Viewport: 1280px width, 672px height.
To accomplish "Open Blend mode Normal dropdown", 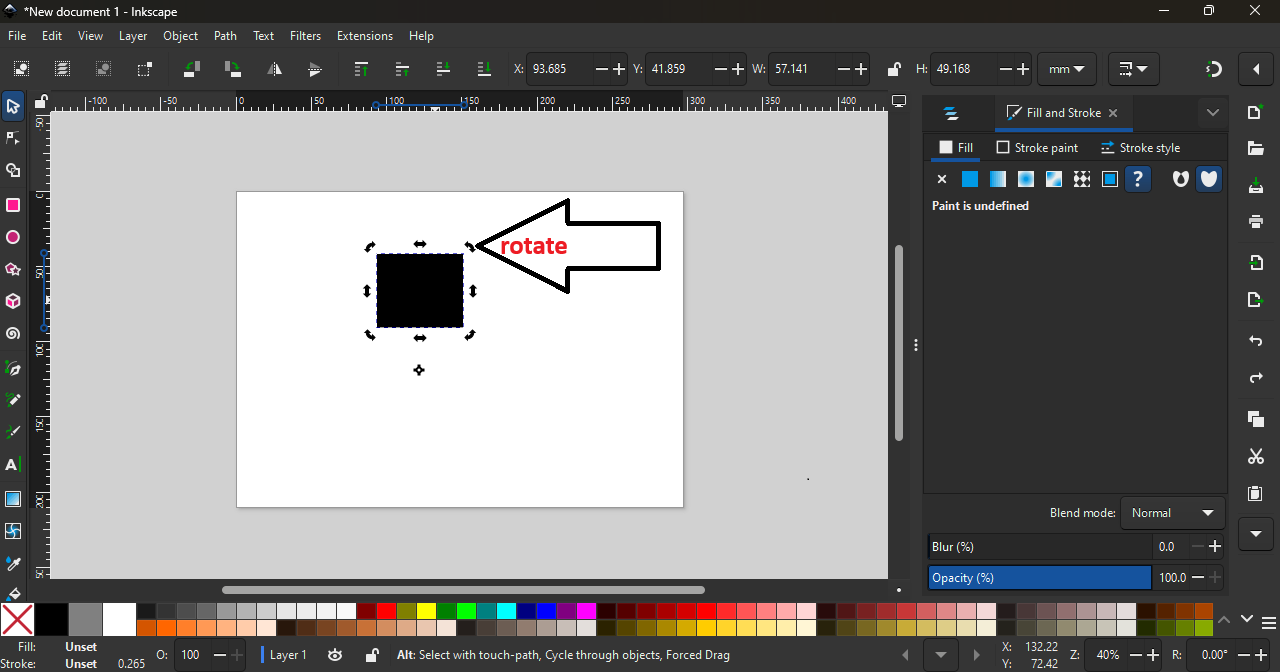I will click(1173, 513).
